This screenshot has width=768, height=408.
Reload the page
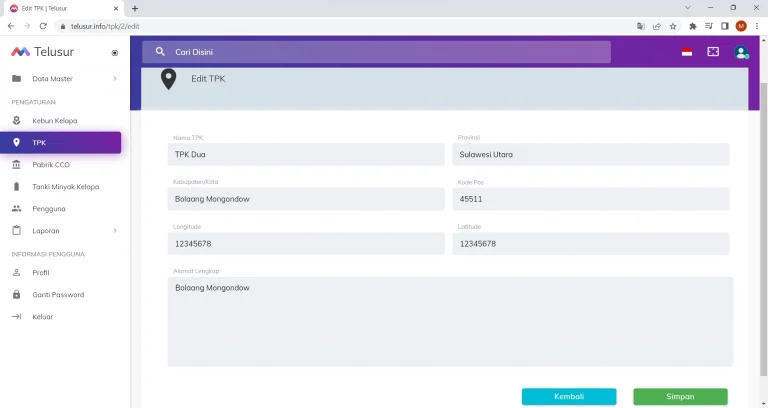pyautogui.click(x=43, y=26)
